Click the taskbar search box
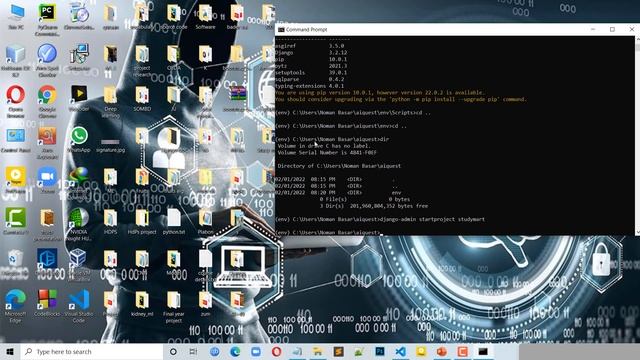 (92, 351)
